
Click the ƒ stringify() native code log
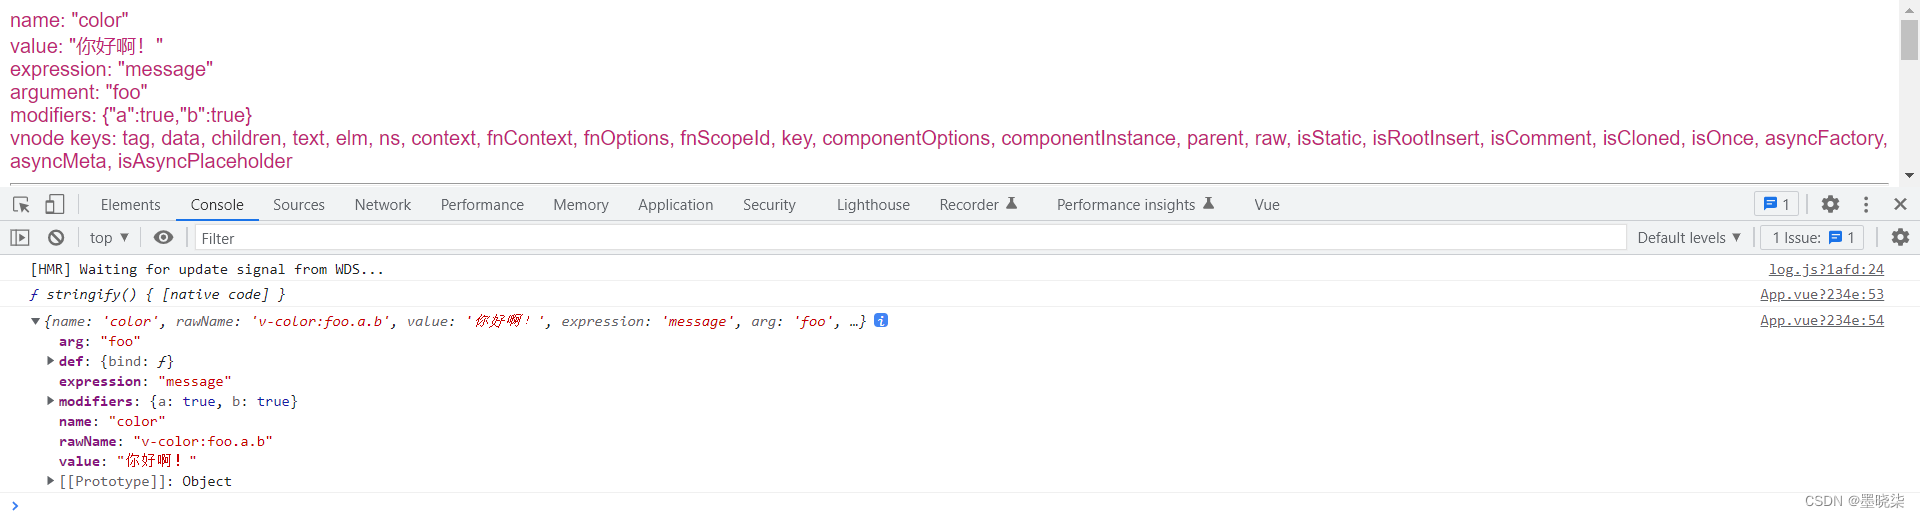(x=157, y=294)
